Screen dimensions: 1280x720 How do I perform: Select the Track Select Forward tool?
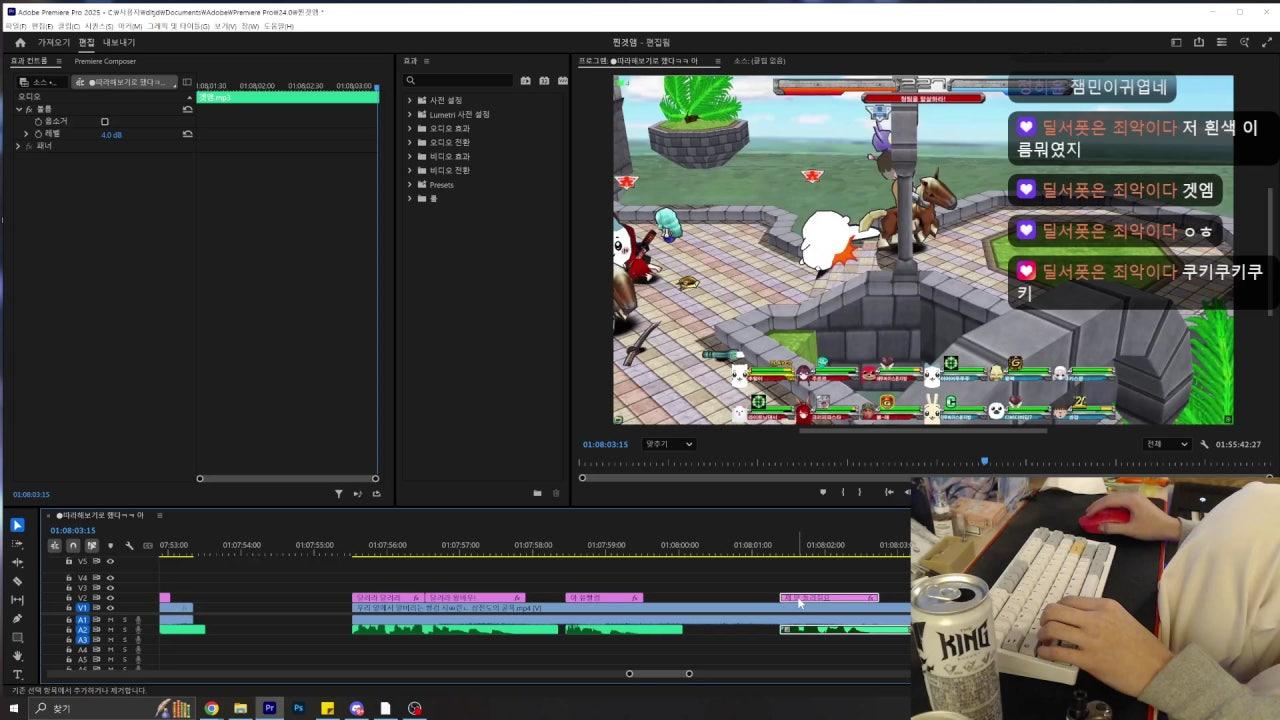(17, 544)
